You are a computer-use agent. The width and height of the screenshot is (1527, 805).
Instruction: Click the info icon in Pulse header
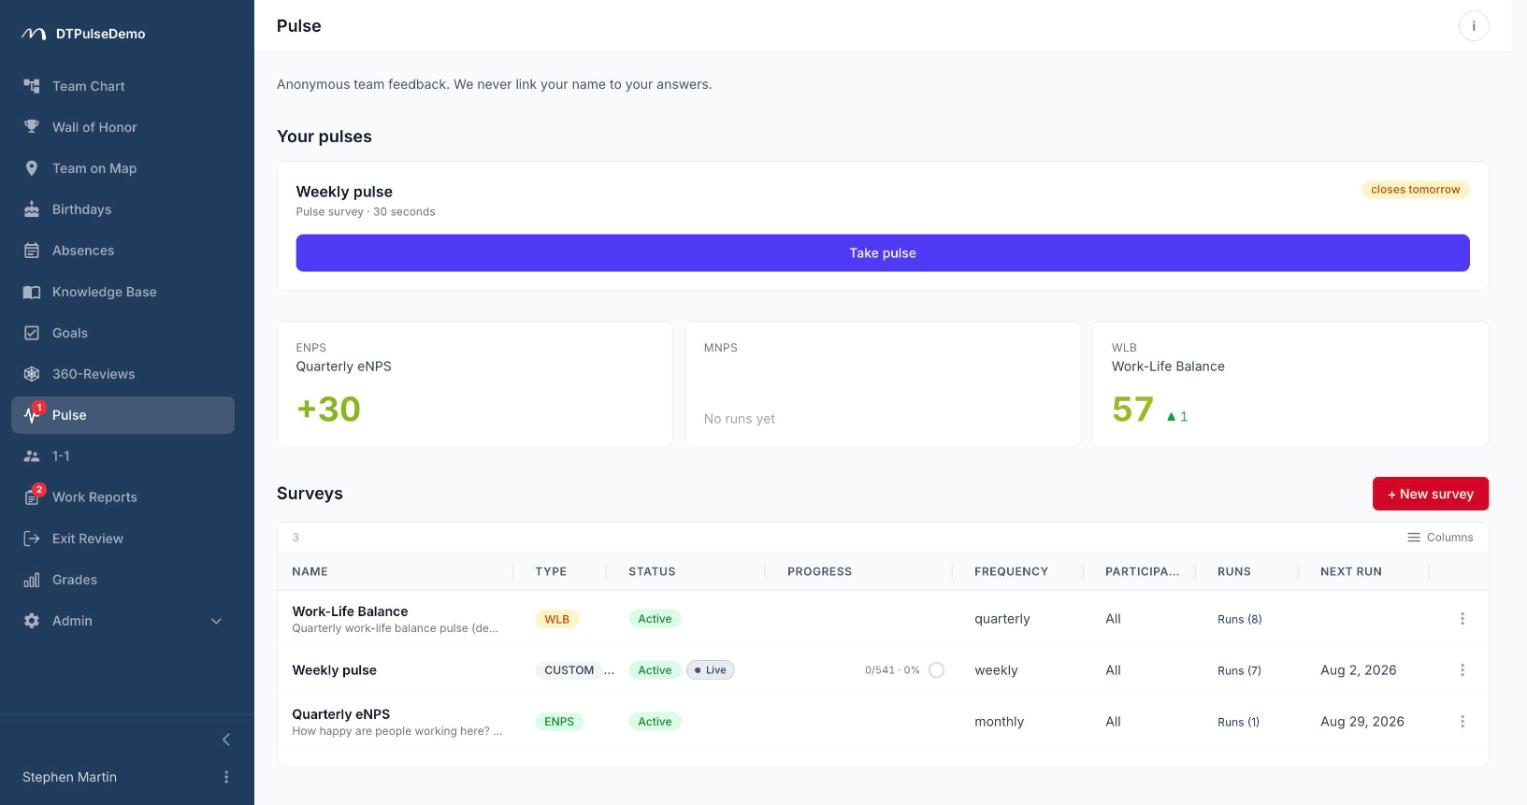pos(1473,26)
